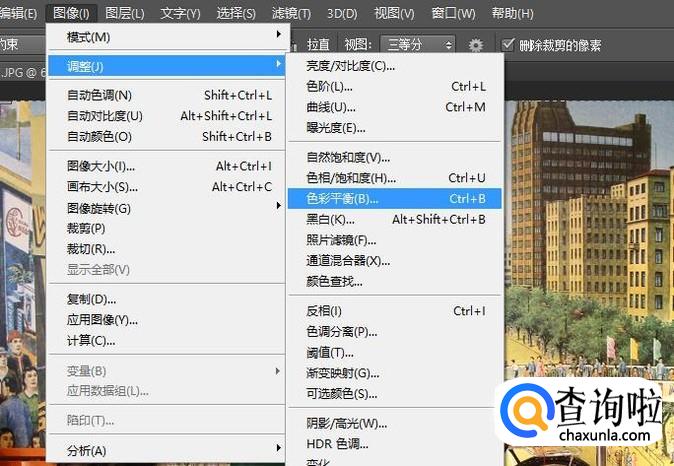
Task: Click the gear icon in options bar
Action: (476, 45)
